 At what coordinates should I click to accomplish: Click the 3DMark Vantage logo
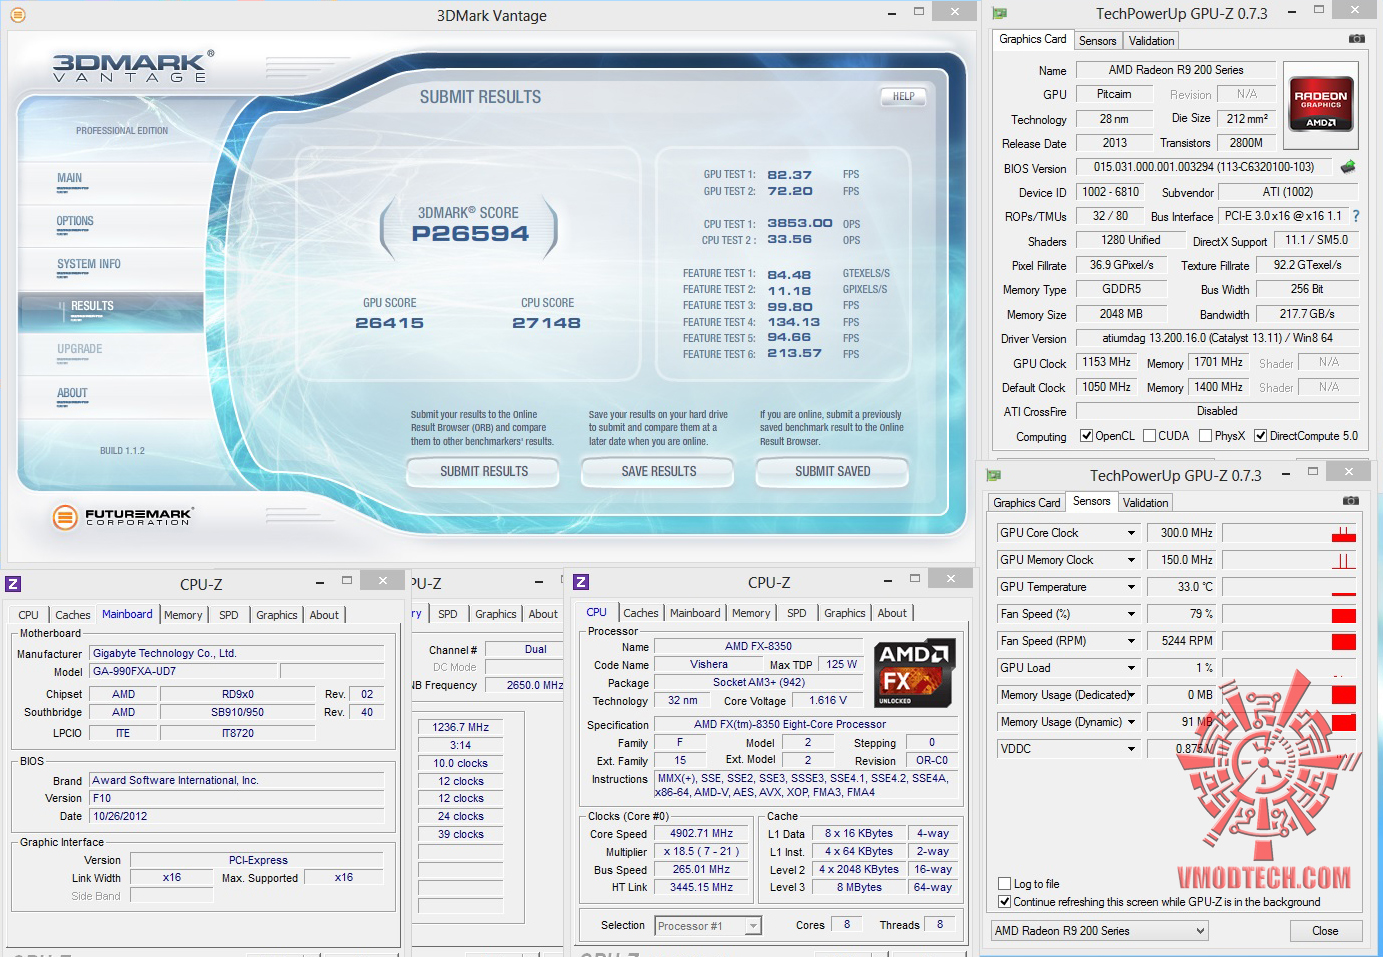coord(133,66)
